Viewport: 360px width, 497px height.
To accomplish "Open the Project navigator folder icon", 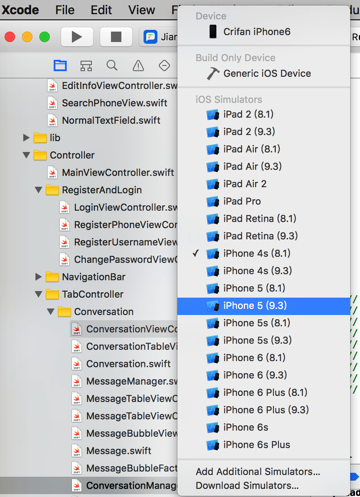I will click(60, 65).
